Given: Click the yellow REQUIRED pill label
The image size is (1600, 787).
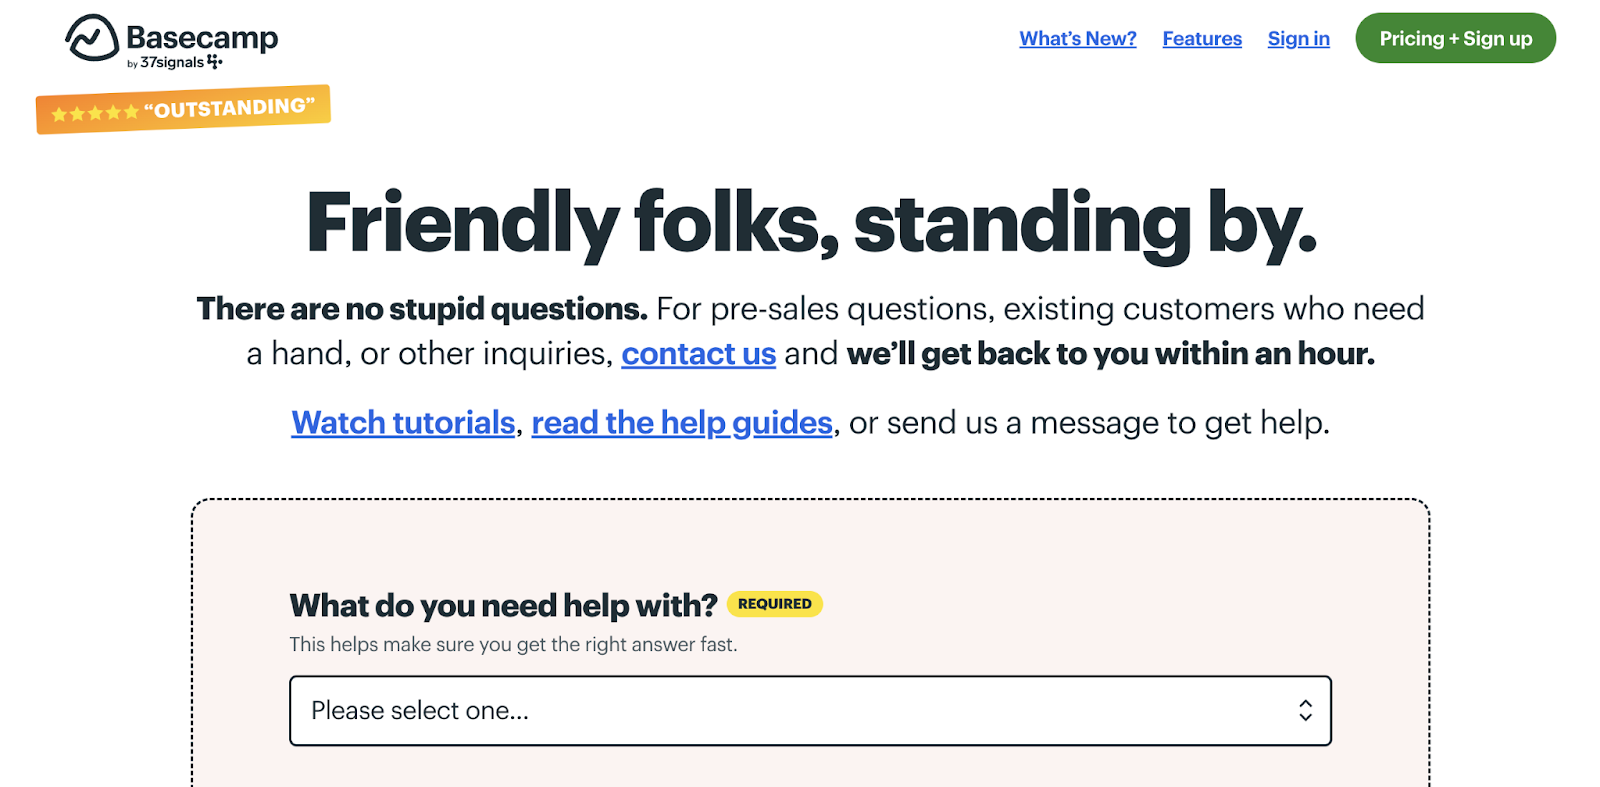Looking at the screenshot, I should (x=773, y=604).
